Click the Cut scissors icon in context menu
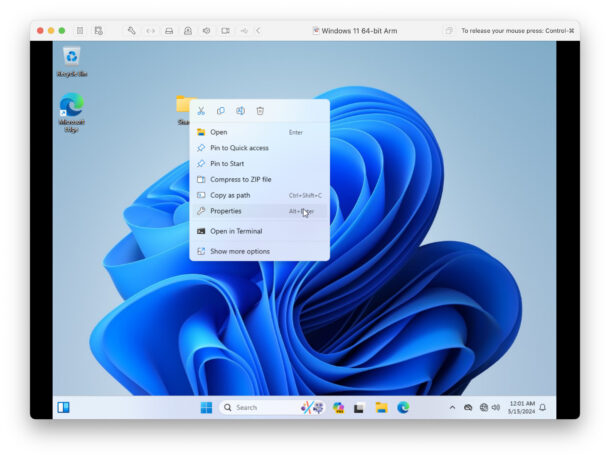Image resolution: width=610 pixels, height=459 pixels. [x=201, y=111]
